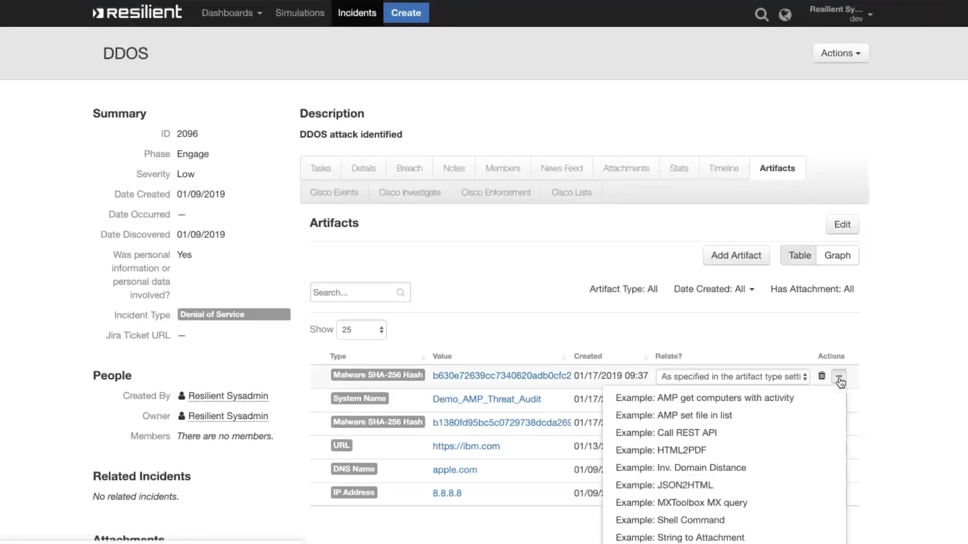Click the search magnifier icon in top navbar
968x544 pixels.
[761, 14]
